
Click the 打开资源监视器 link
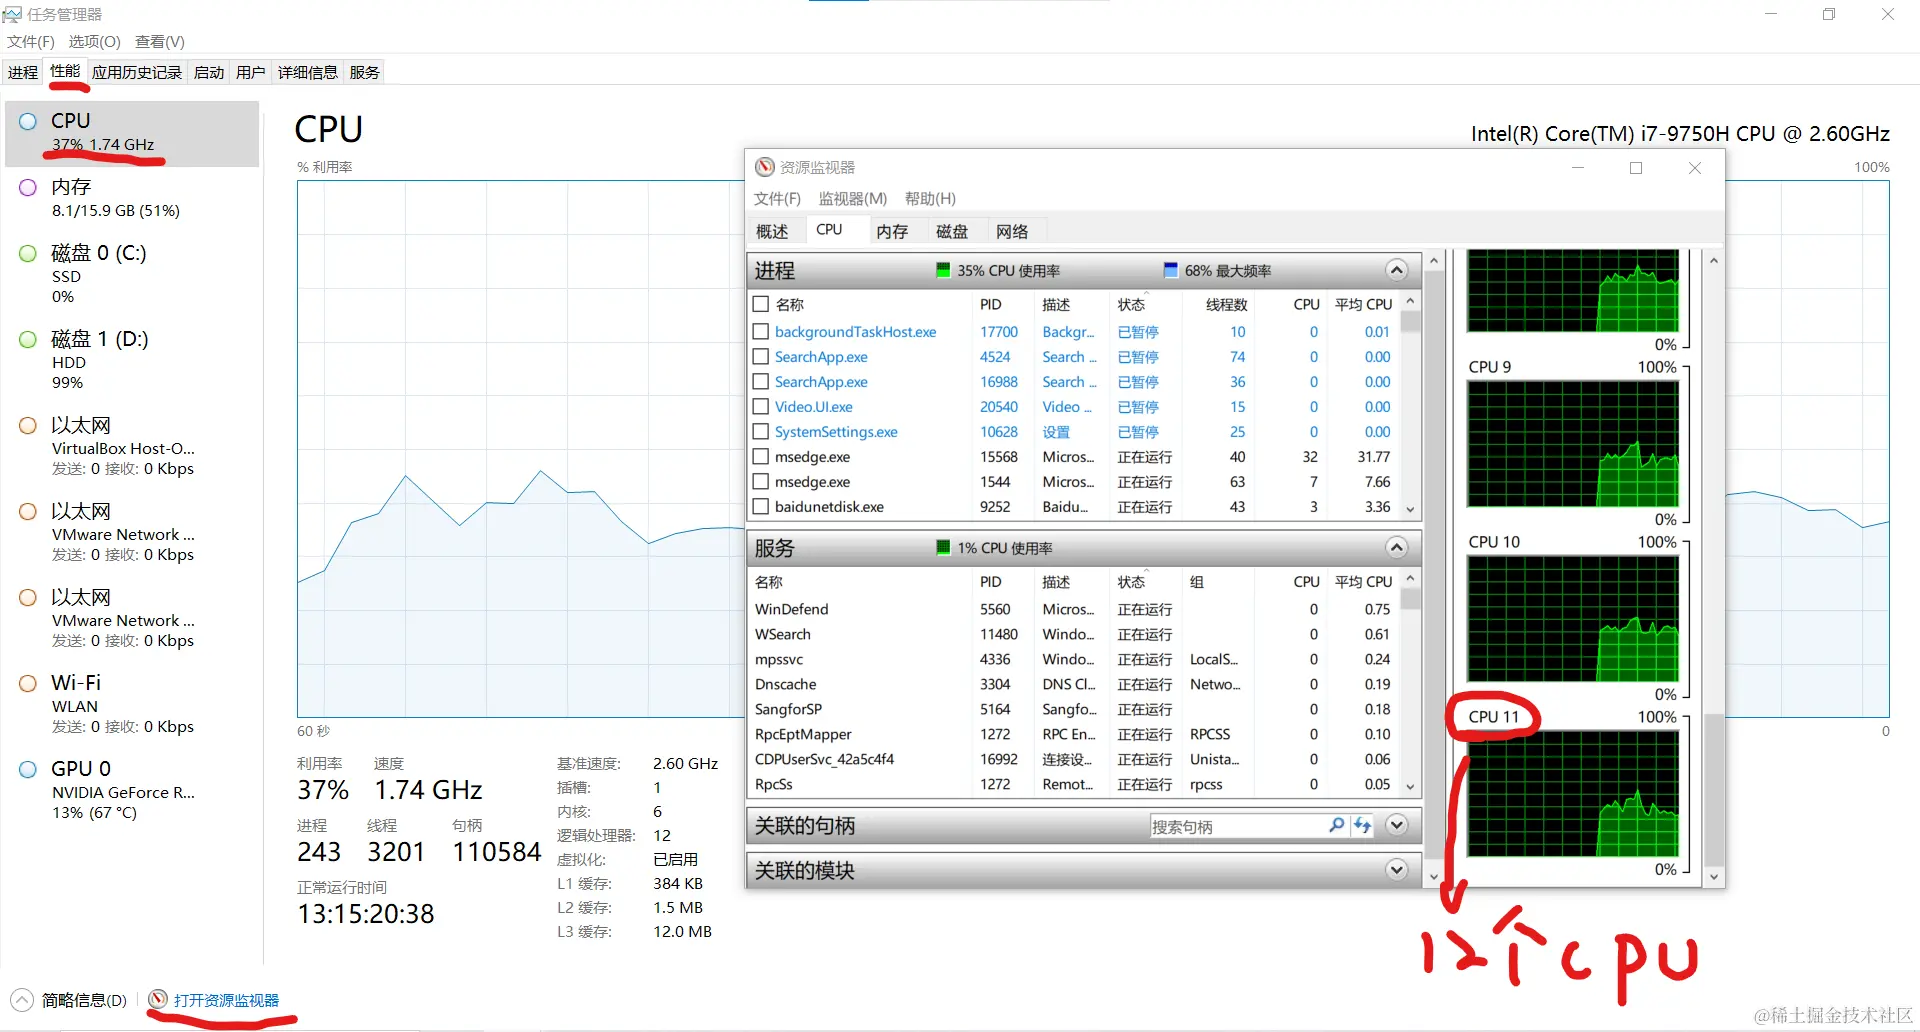[226, 1000]
